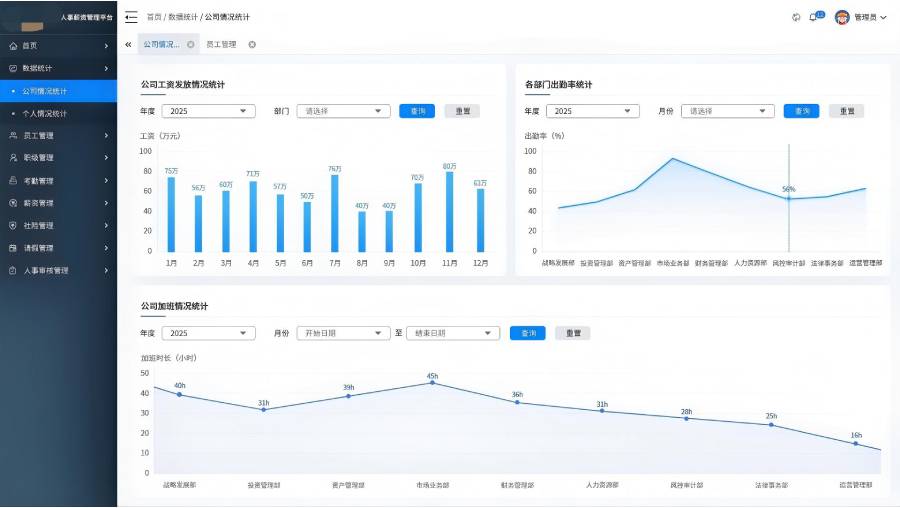The width and height of the screenshot is (900, 508).
Task: Open the 部门 dropdown in salary statistics
Action: click(343, 111)
